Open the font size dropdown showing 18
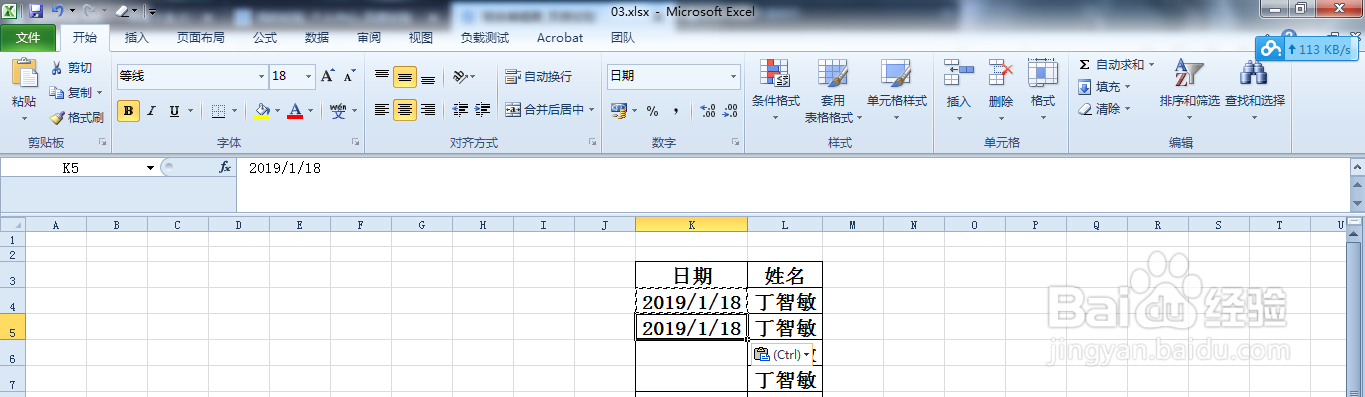 coord(309,76)
